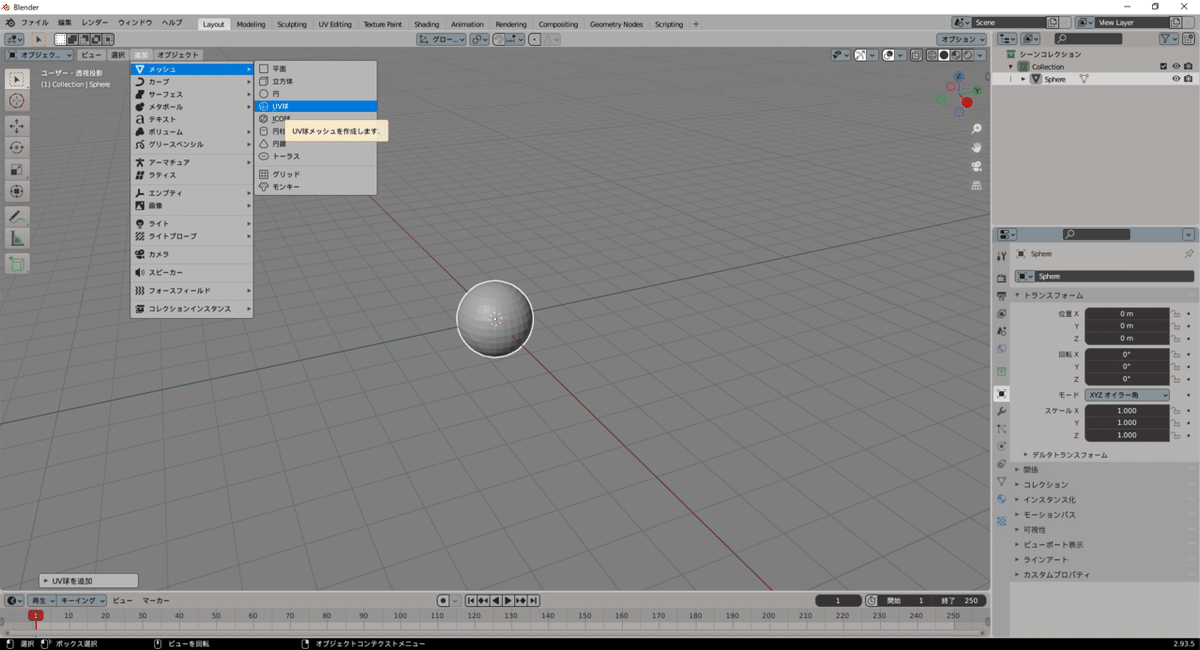
Task: Toggle camera view with camera icon
Action: click(x=976, y=166)
